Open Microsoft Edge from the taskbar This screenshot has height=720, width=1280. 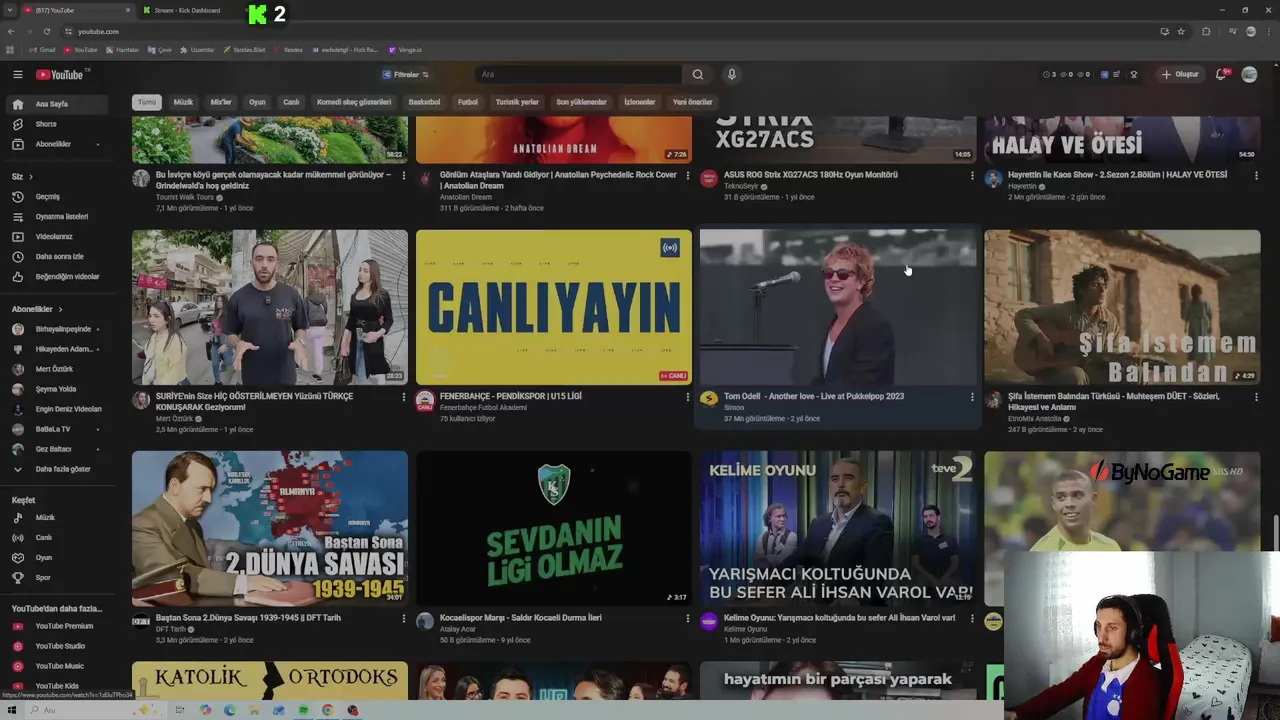229,710
